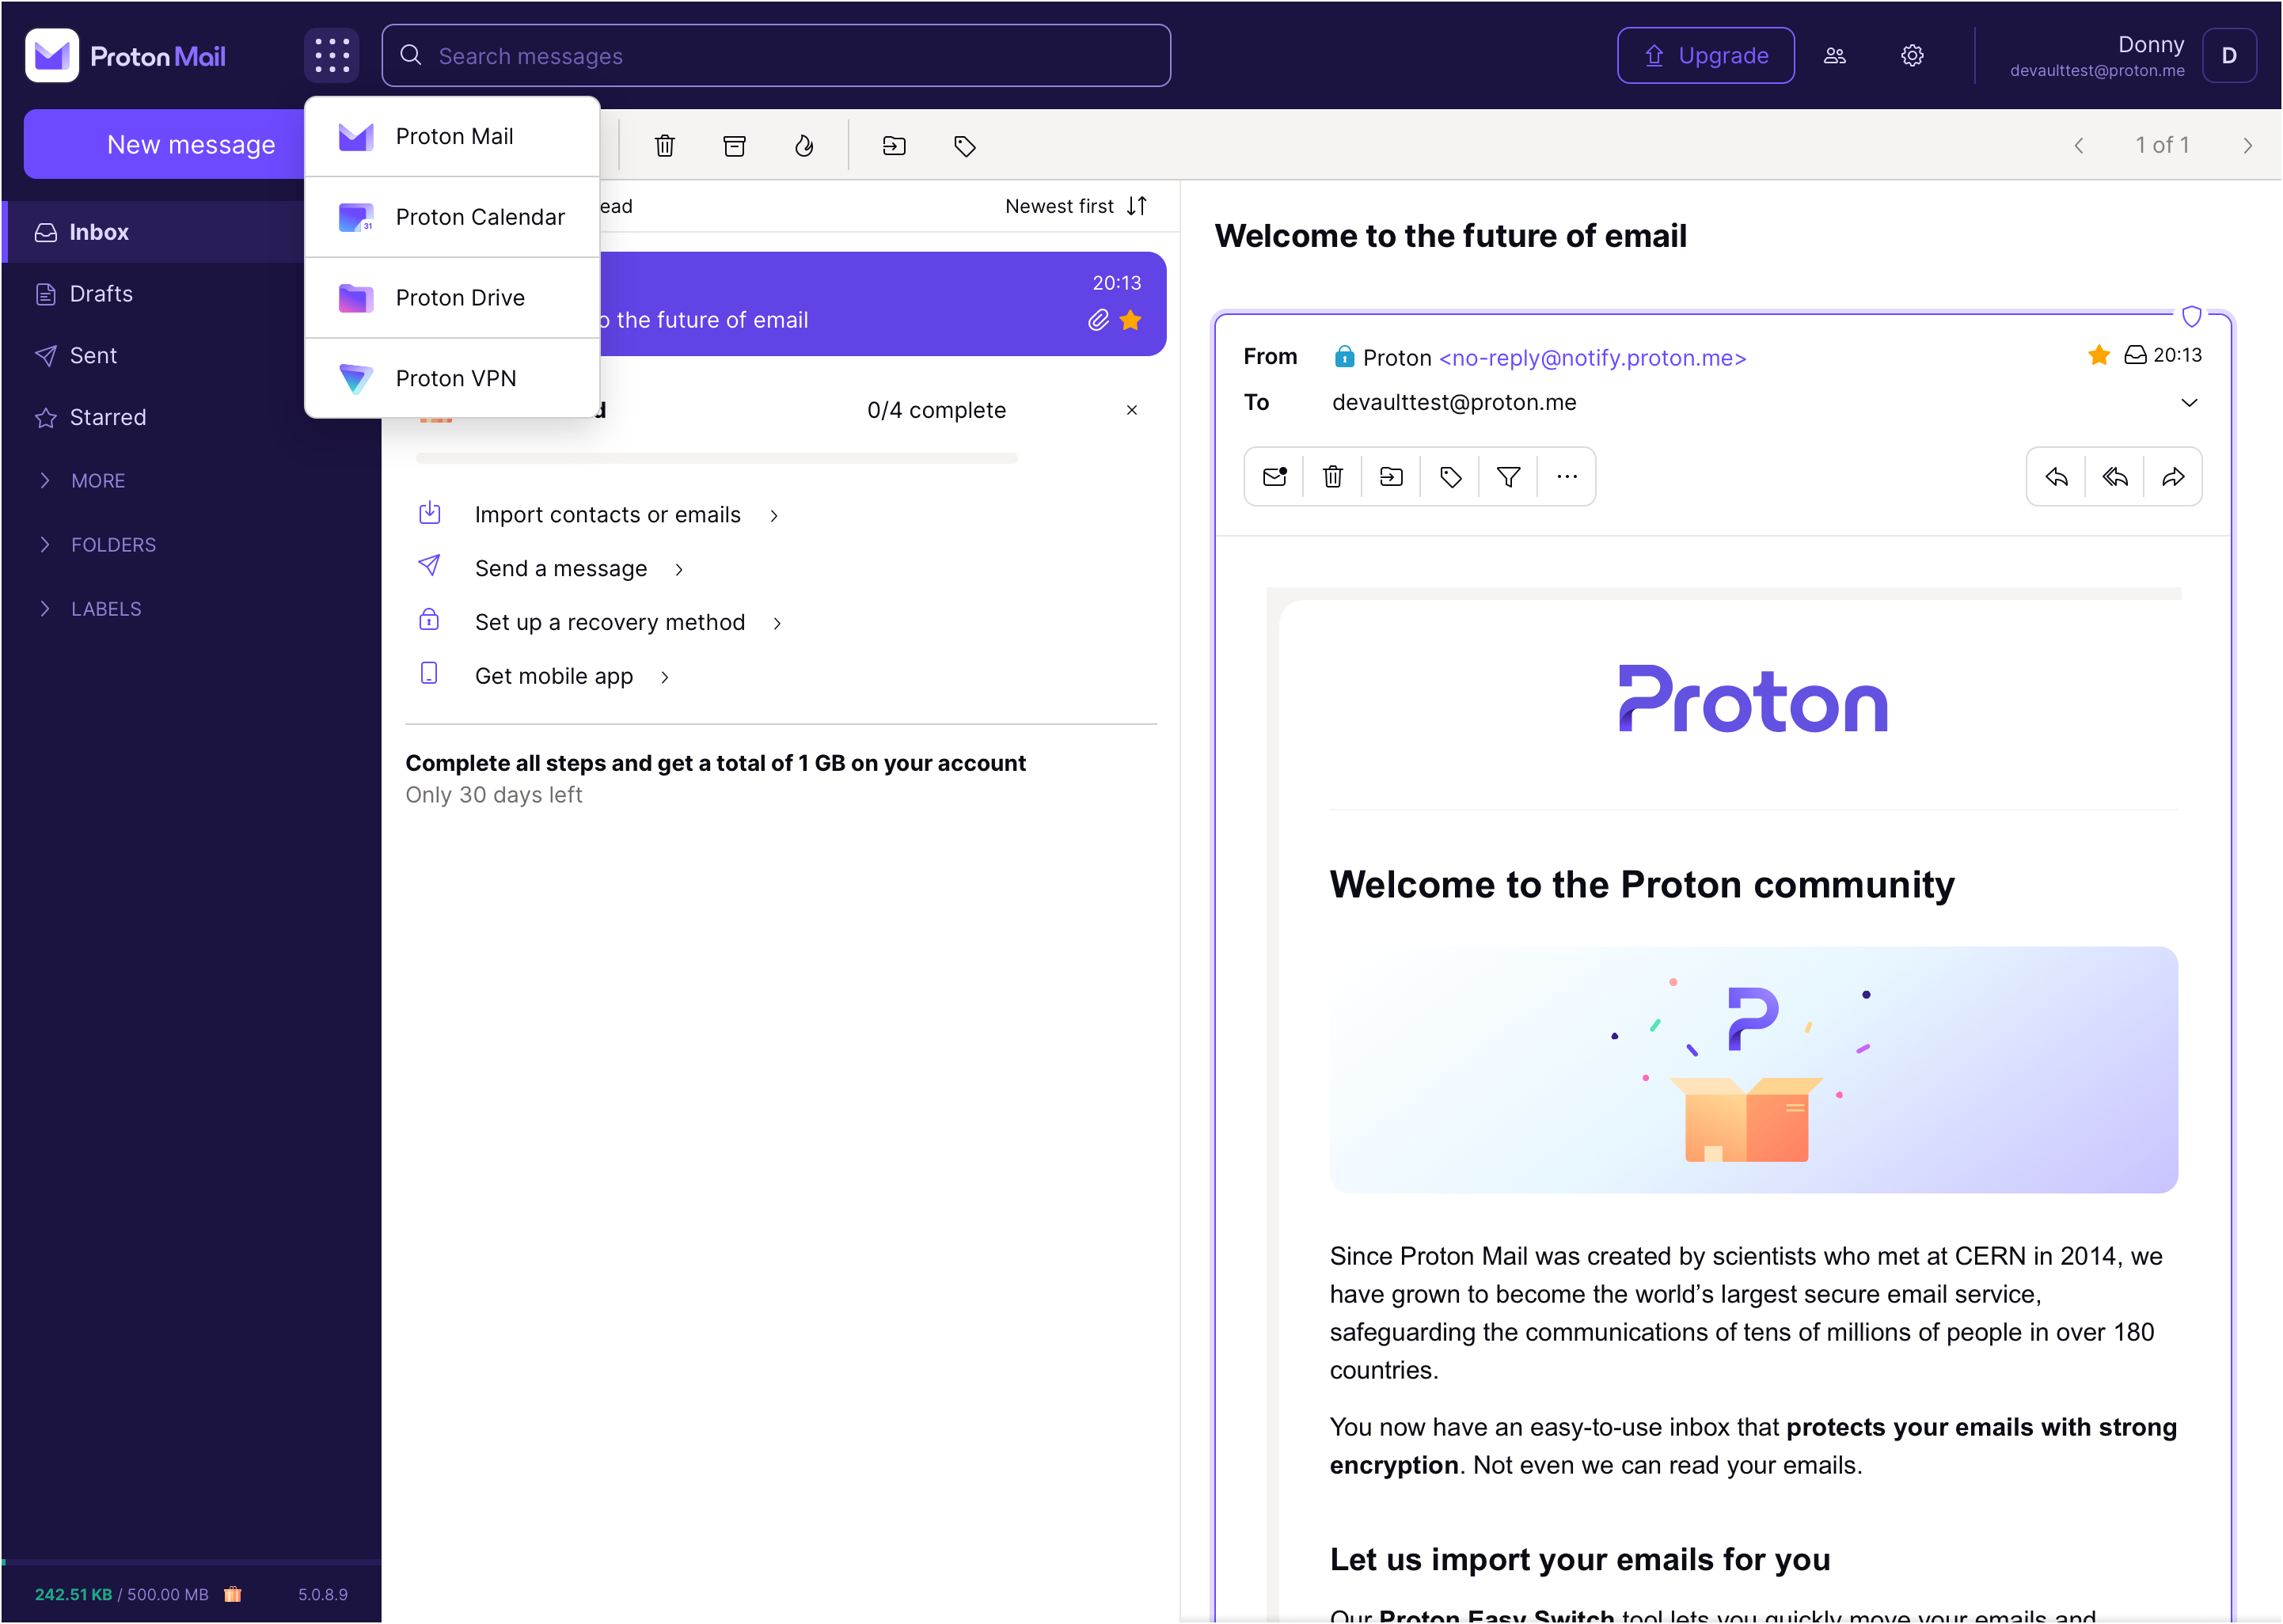Expand the FOLDERS section

click(114, 544)
